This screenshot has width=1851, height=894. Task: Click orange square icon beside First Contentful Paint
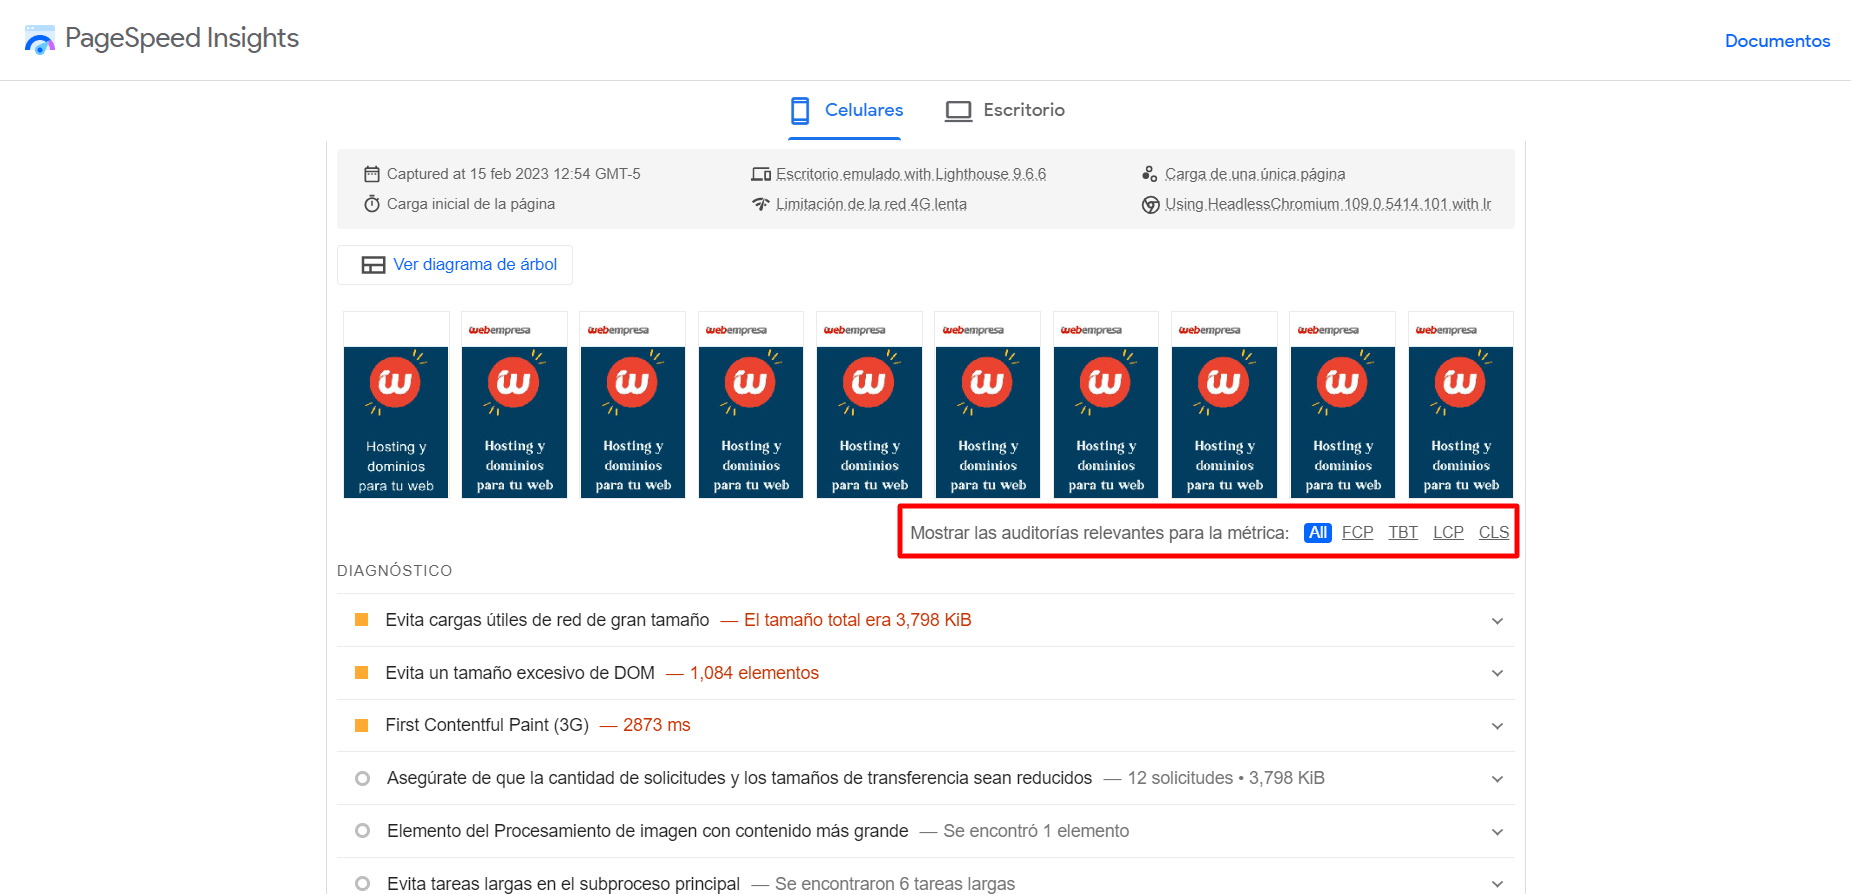tap(362, 725)
